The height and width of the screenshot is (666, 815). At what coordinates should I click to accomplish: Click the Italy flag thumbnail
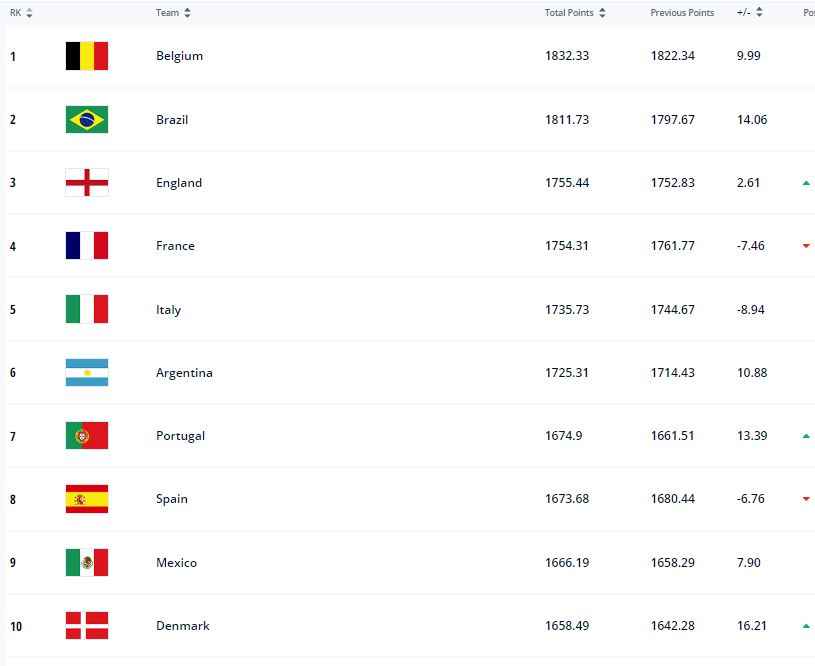point(87,309)
